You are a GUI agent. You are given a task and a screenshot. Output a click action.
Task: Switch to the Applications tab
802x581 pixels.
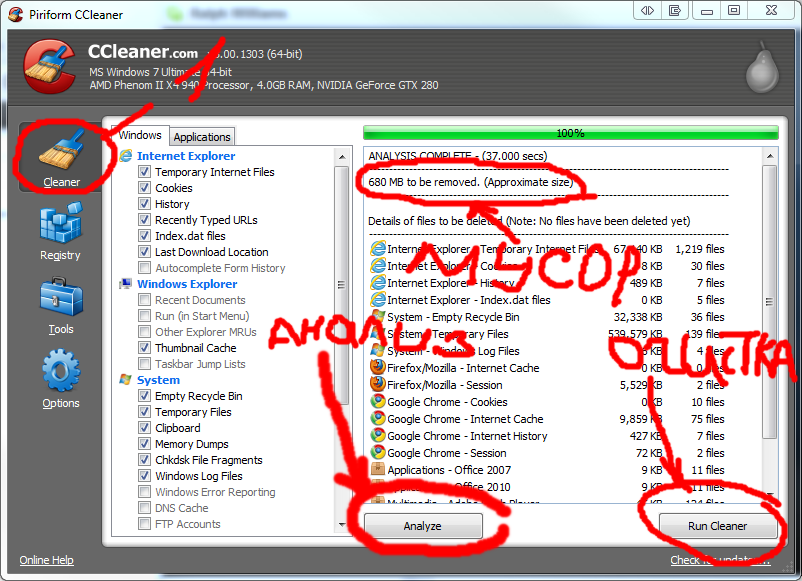[202, 137]
